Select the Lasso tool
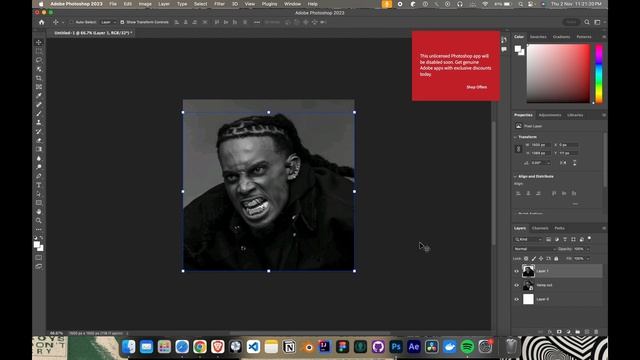640x360 pixels. (x=39, y=60)
